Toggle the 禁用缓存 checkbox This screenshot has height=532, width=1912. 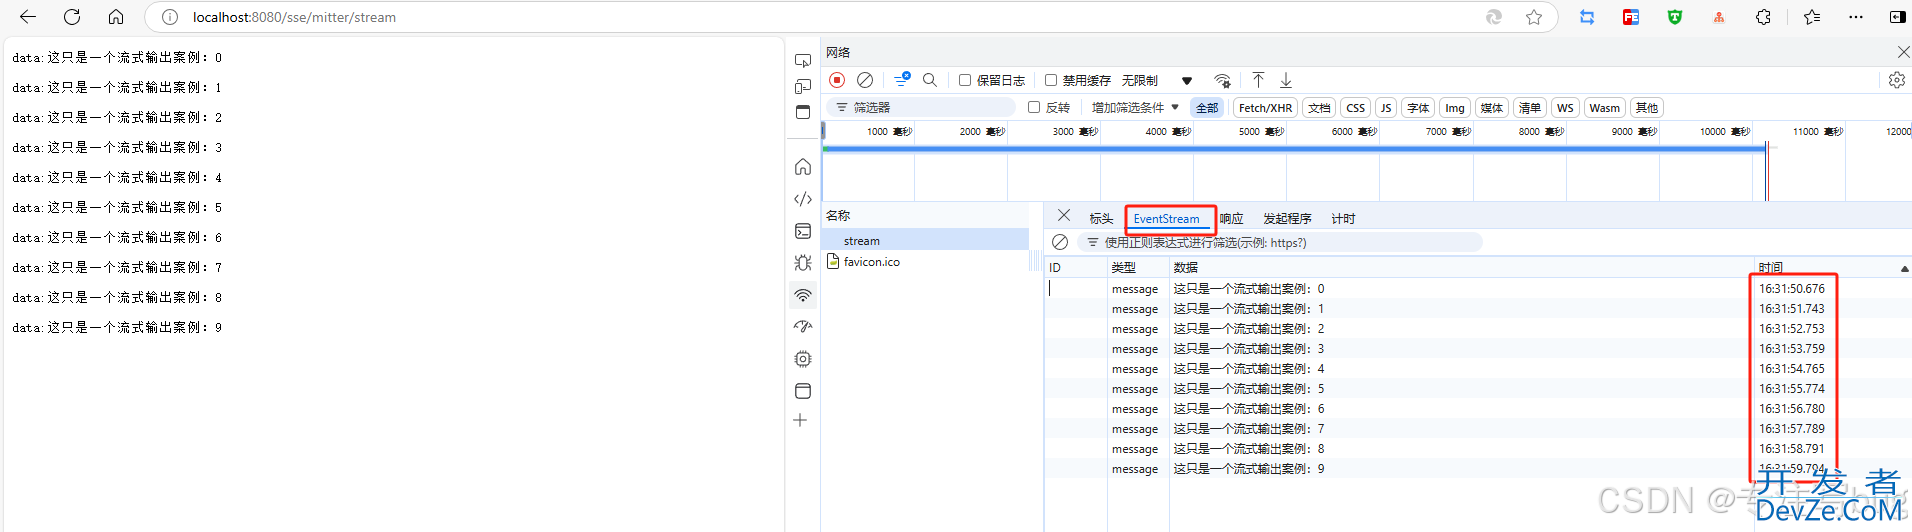(x=1051, y=80)
